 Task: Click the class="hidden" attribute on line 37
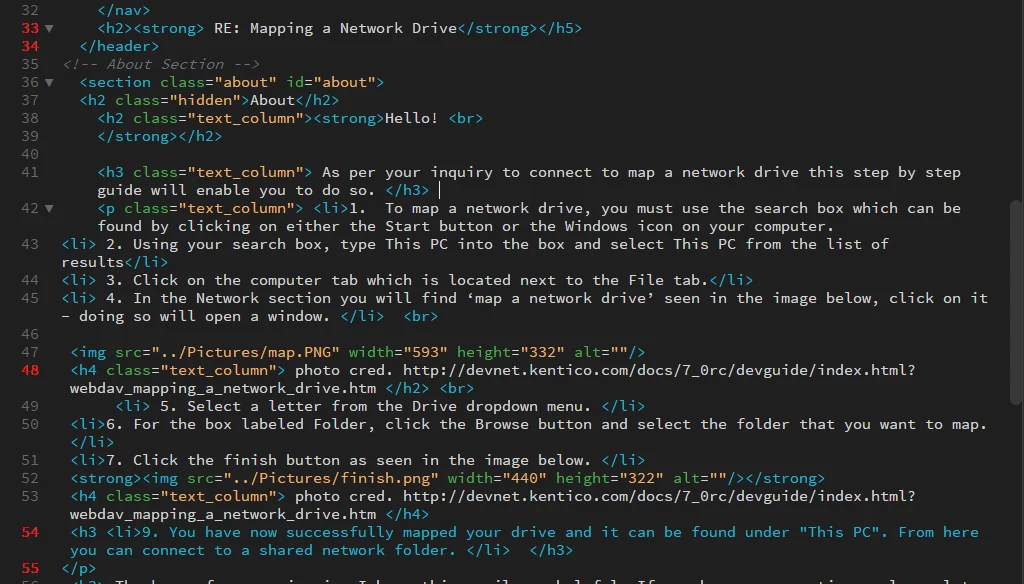coord(178,100)
